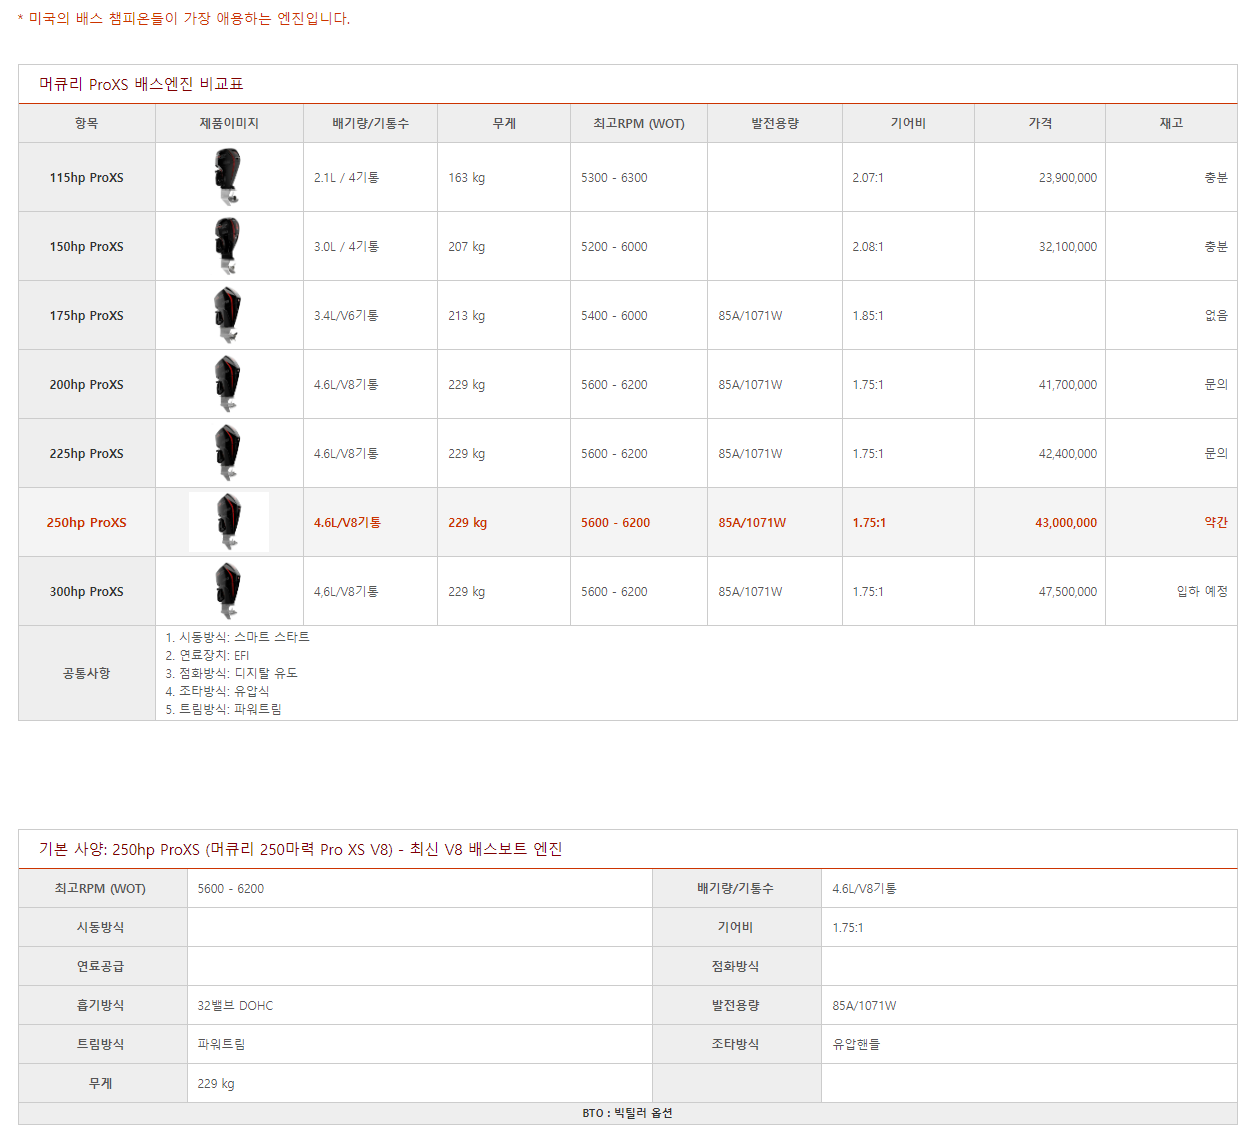Select the 225hp ProXS model link
This screenshot has height=1135, width=1244.
tap(87, 454)
